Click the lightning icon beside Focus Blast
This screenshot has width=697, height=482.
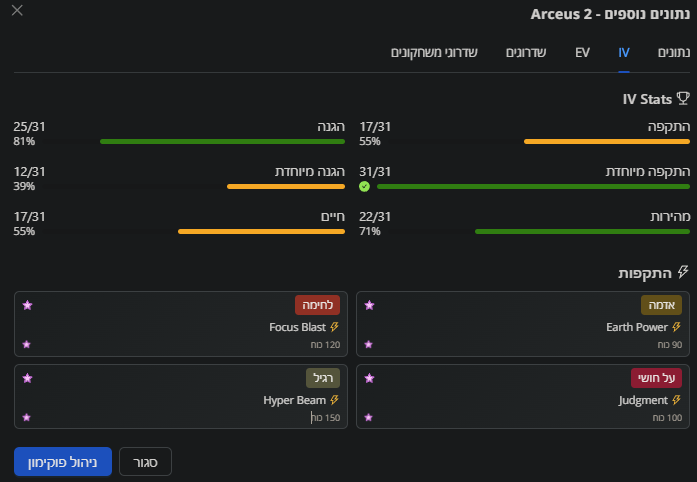pos(334,327)
